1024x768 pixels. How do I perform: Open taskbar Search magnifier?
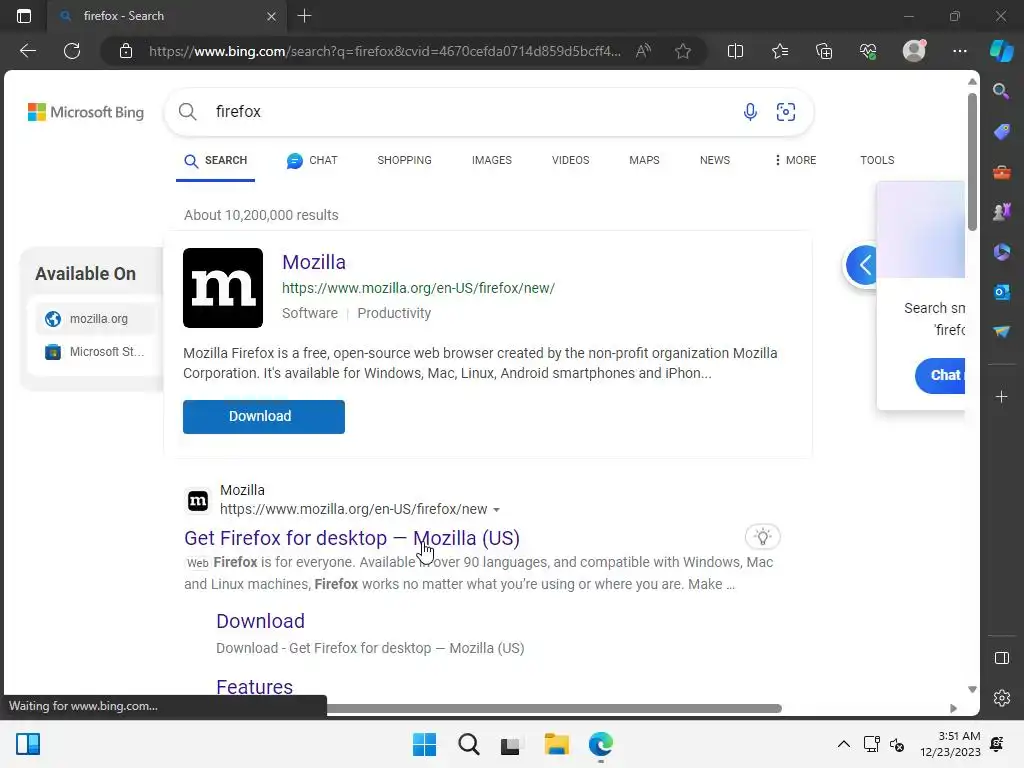[468, 744]
